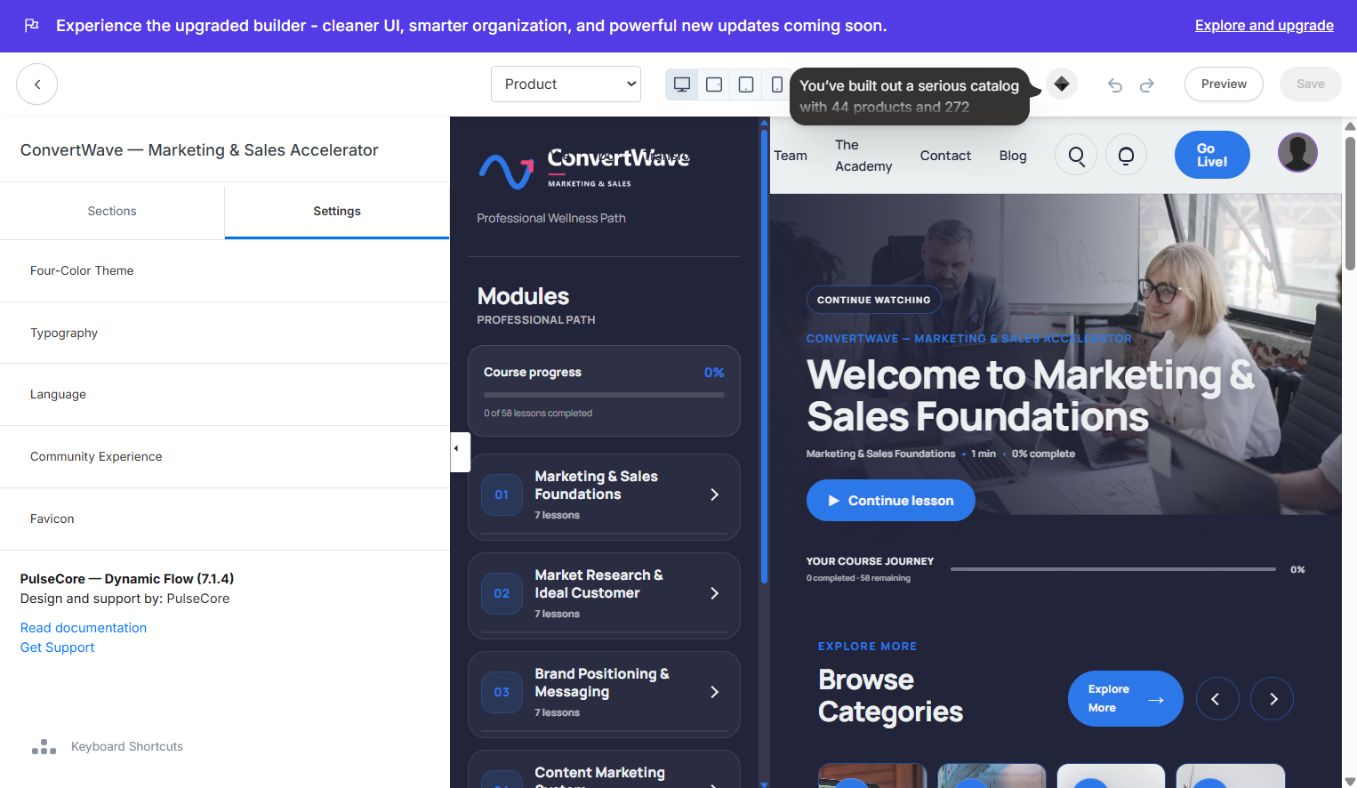Screen dimensions: 1357x788
Task: Click the diamond assistant icon
Action: pyautogui.click(x=1062, y=84)
